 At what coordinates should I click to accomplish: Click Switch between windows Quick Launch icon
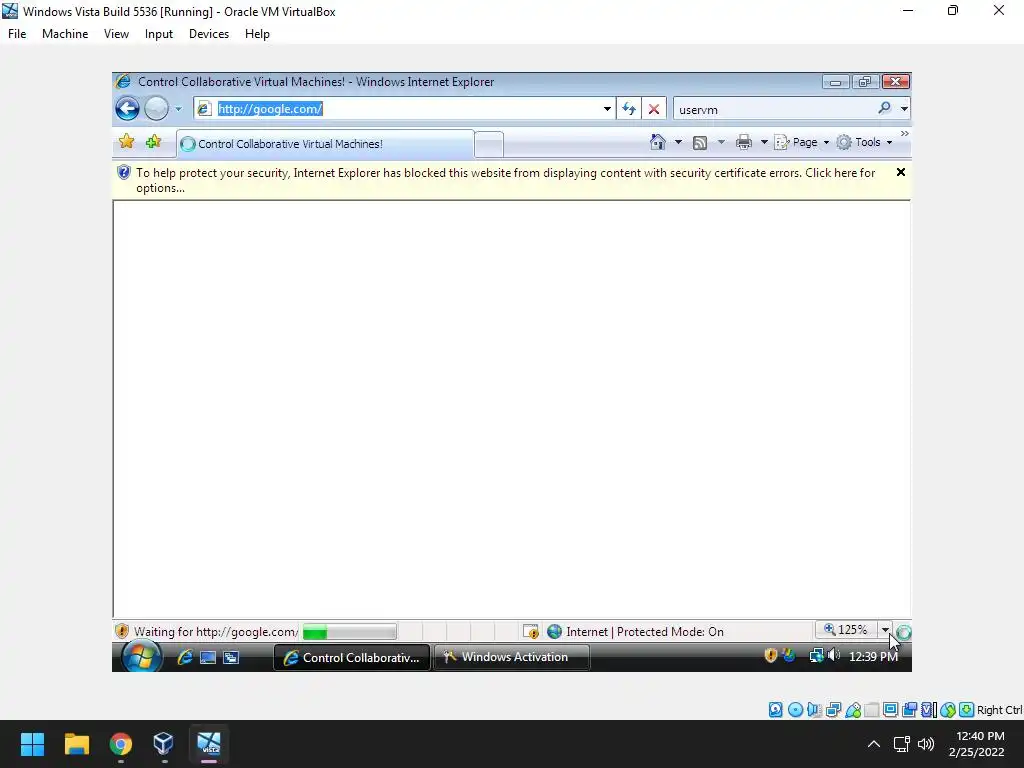(231, 658)
